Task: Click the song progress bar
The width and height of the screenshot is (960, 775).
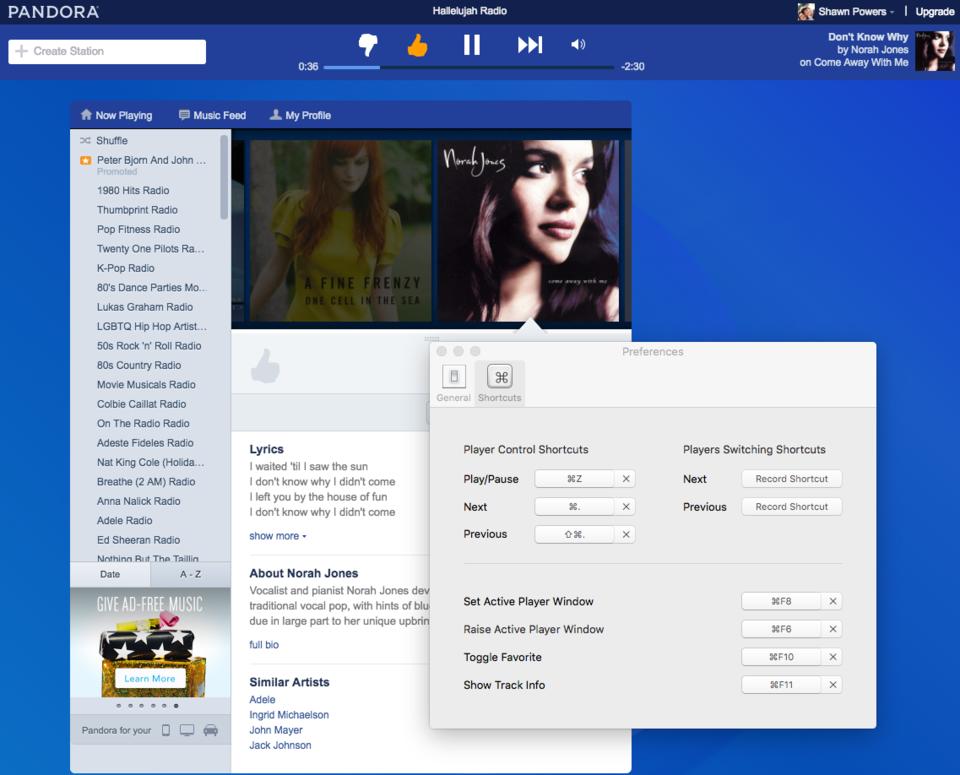Action: [468, 67]
